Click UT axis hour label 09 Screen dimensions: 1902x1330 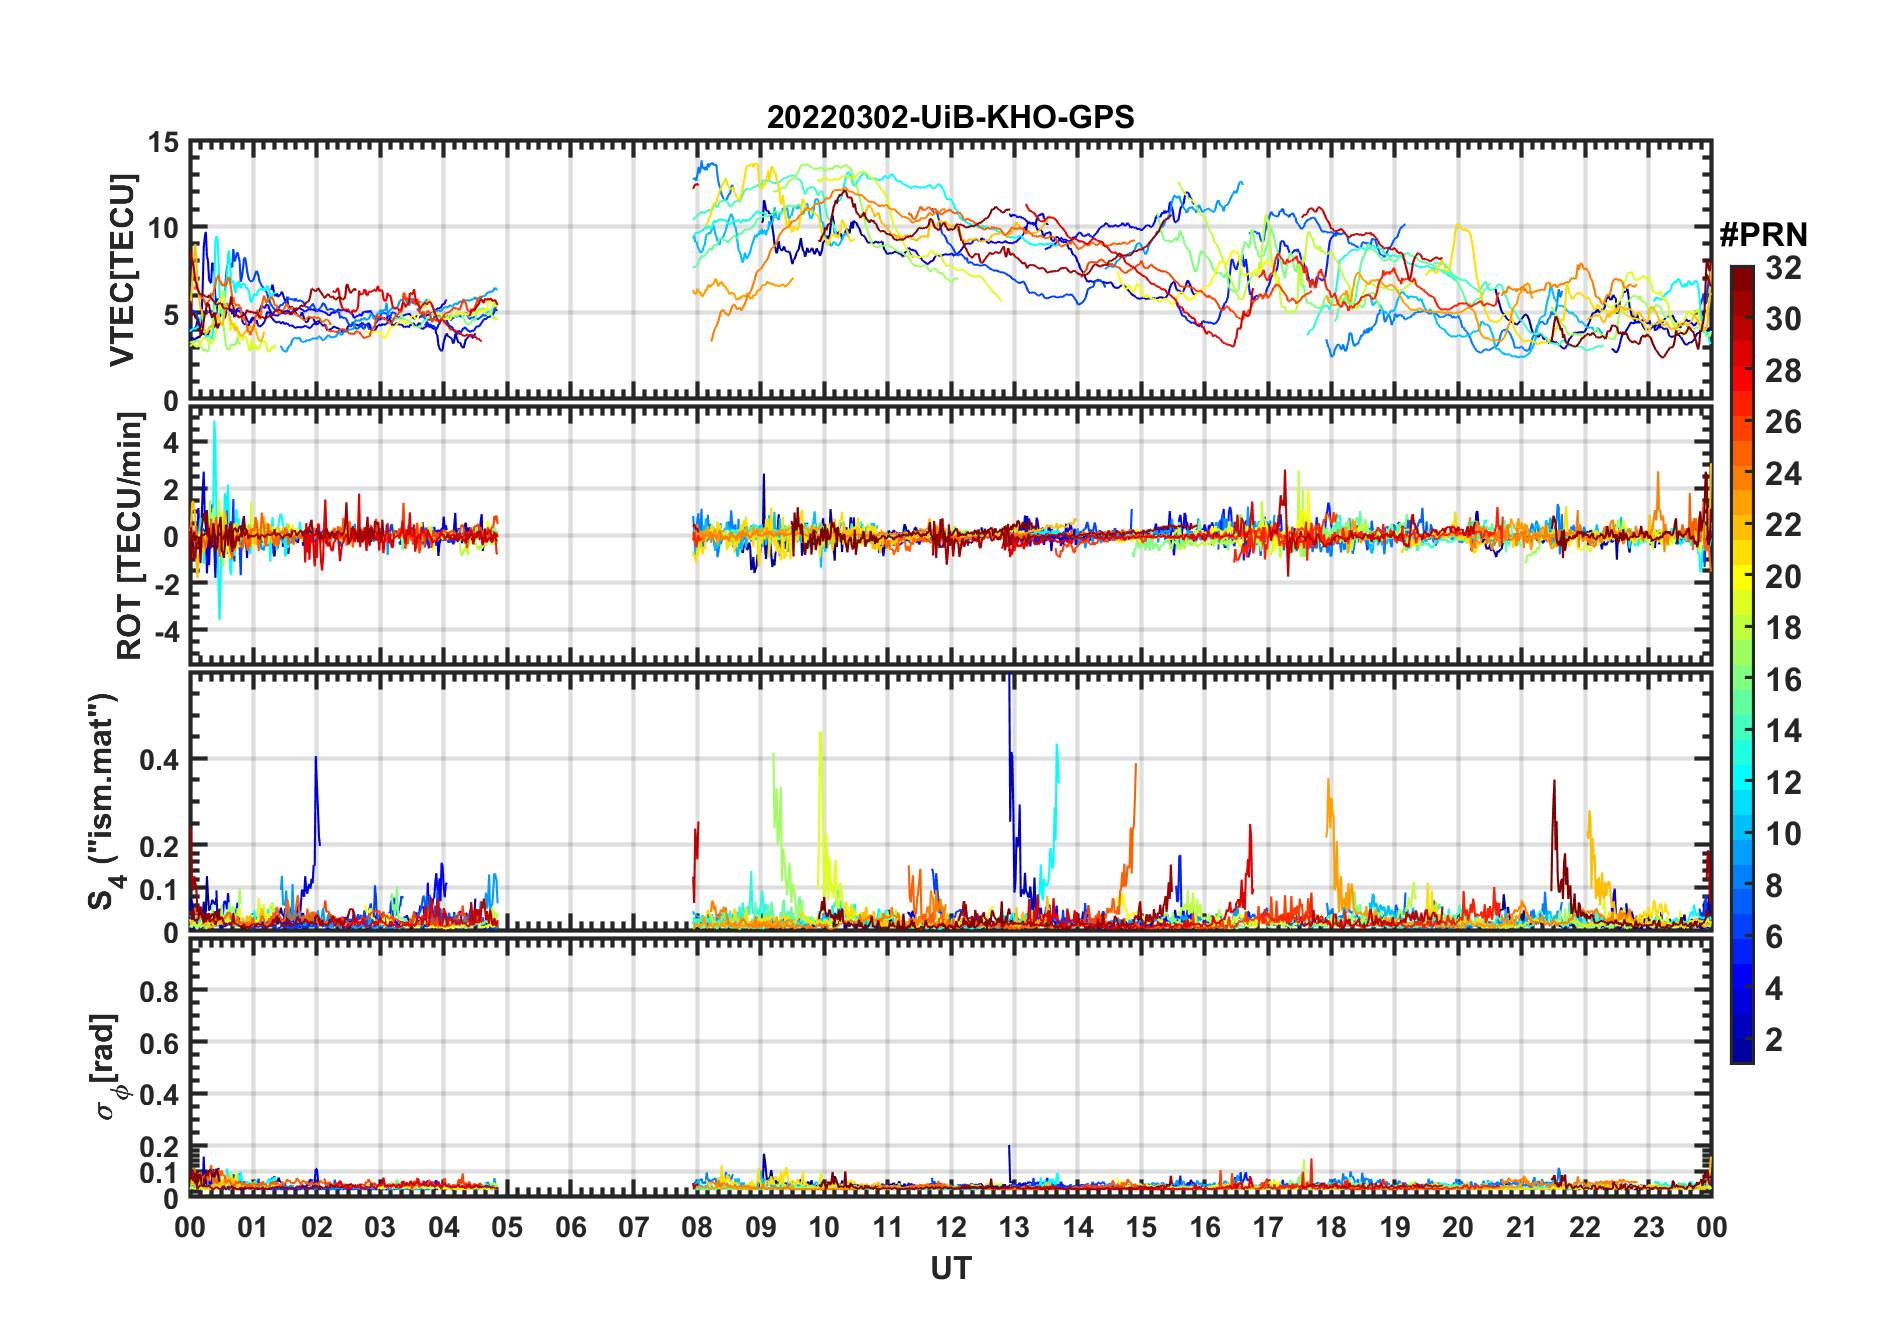pyautogui.click(x=761, y=1227)
